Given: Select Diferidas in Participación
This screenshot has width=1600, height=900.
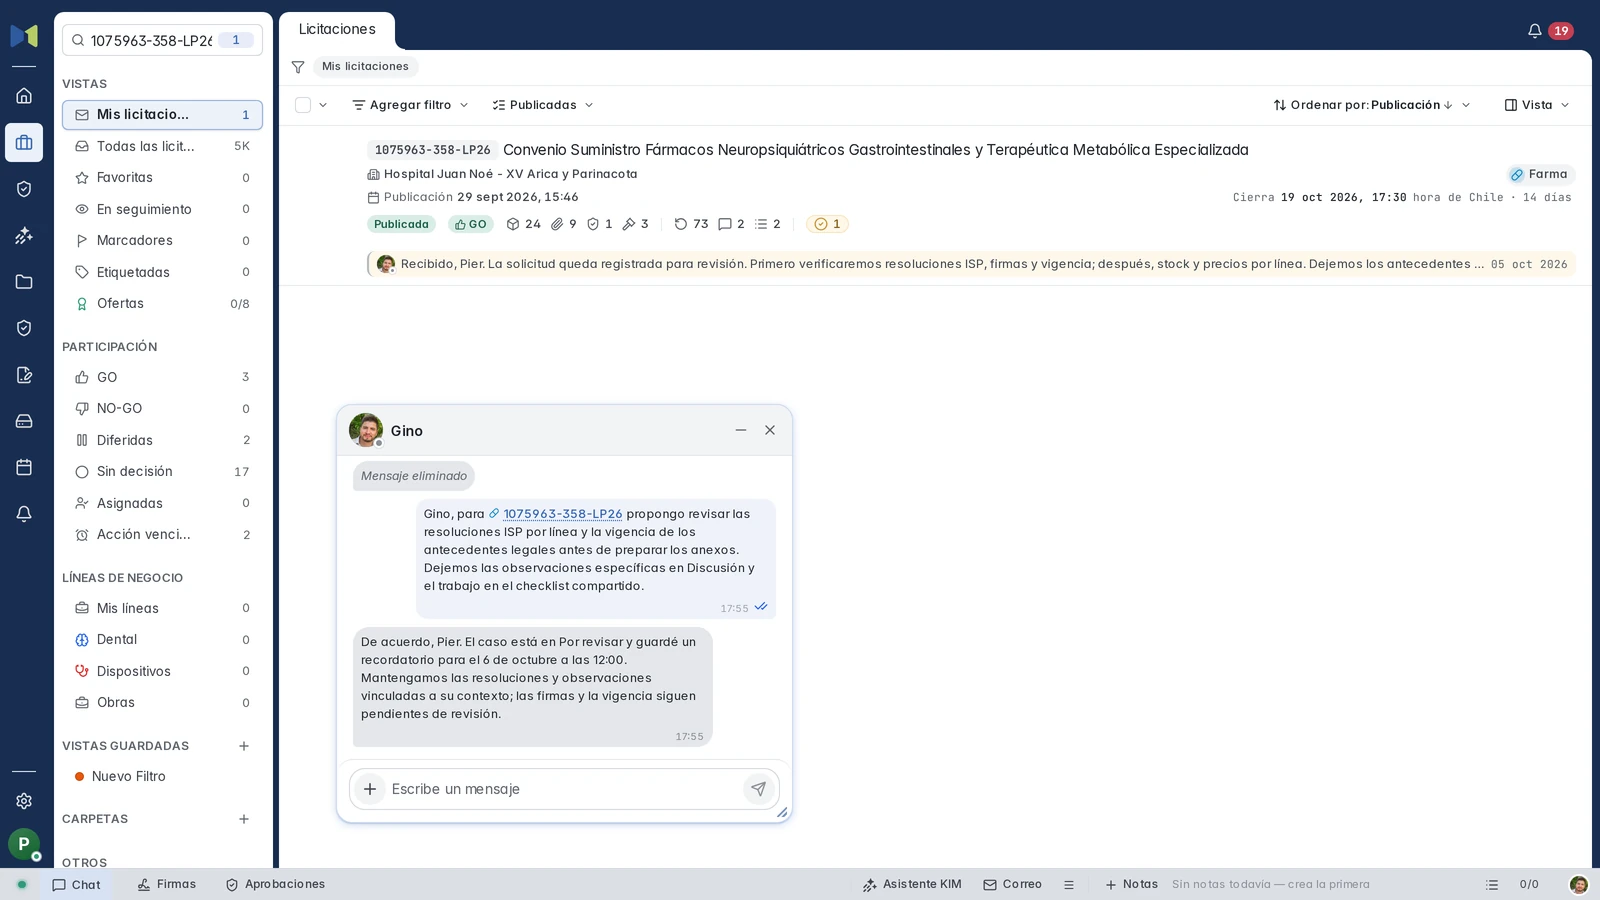Looking at the screenshot, I should click(x=162, y=440).
